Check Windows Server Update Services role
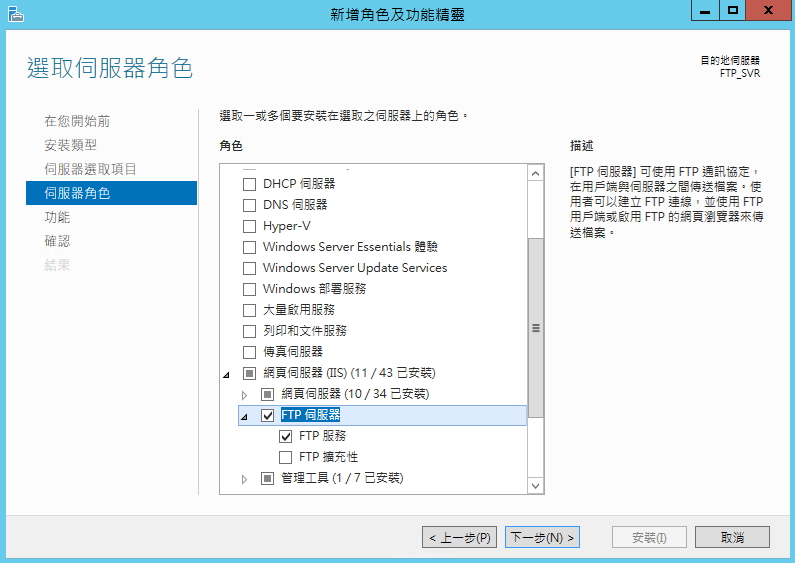 click(249, 268)
